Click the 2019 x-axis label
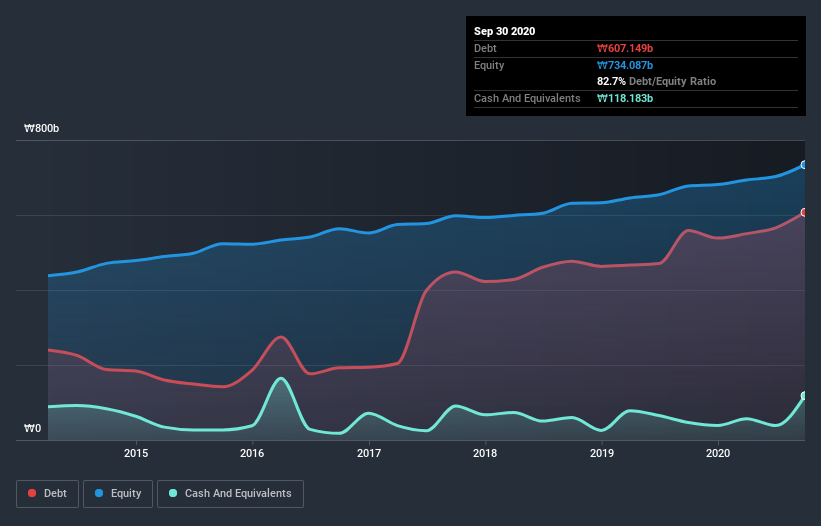The height and width of the screenshot is (526, 821). click(602, 453)
